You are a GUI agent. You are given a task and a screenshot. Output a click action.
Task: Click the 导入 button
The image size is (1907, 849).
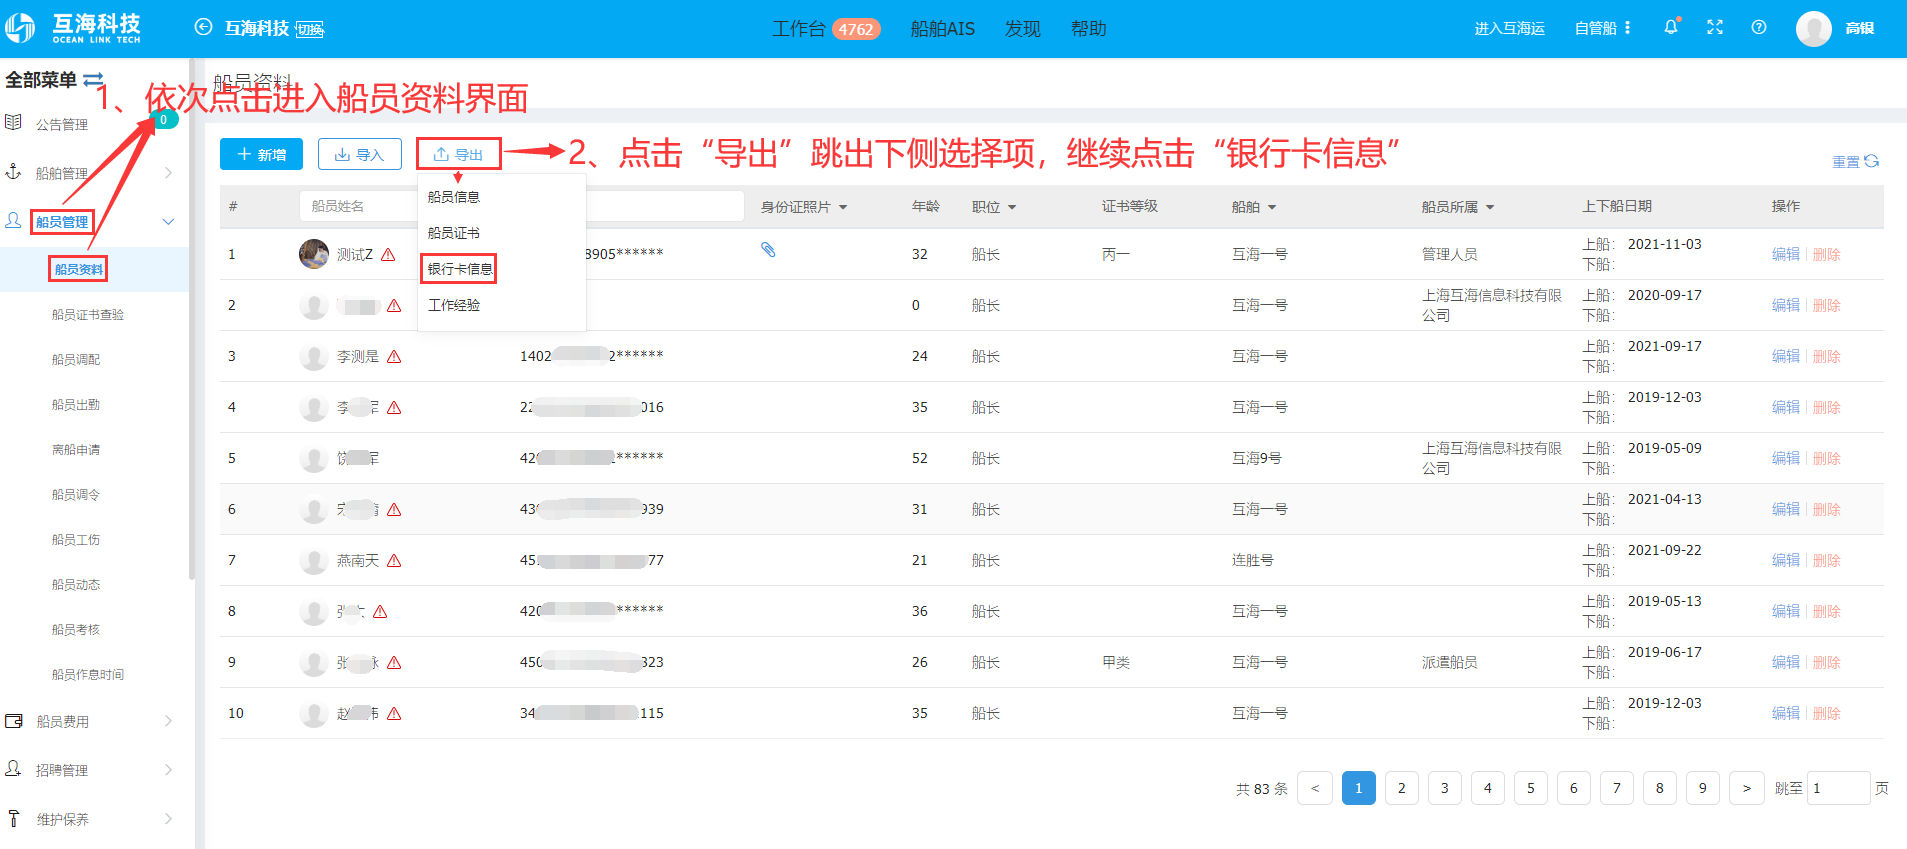point(360,154)
